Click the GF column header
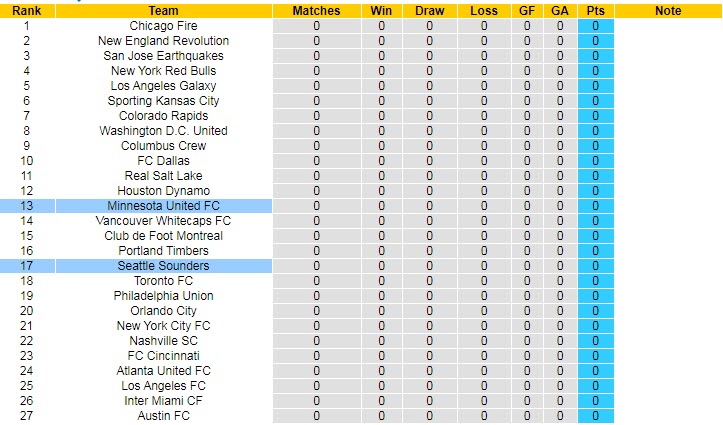This screenshot has height=425, width=723. [x=527, y=11]
